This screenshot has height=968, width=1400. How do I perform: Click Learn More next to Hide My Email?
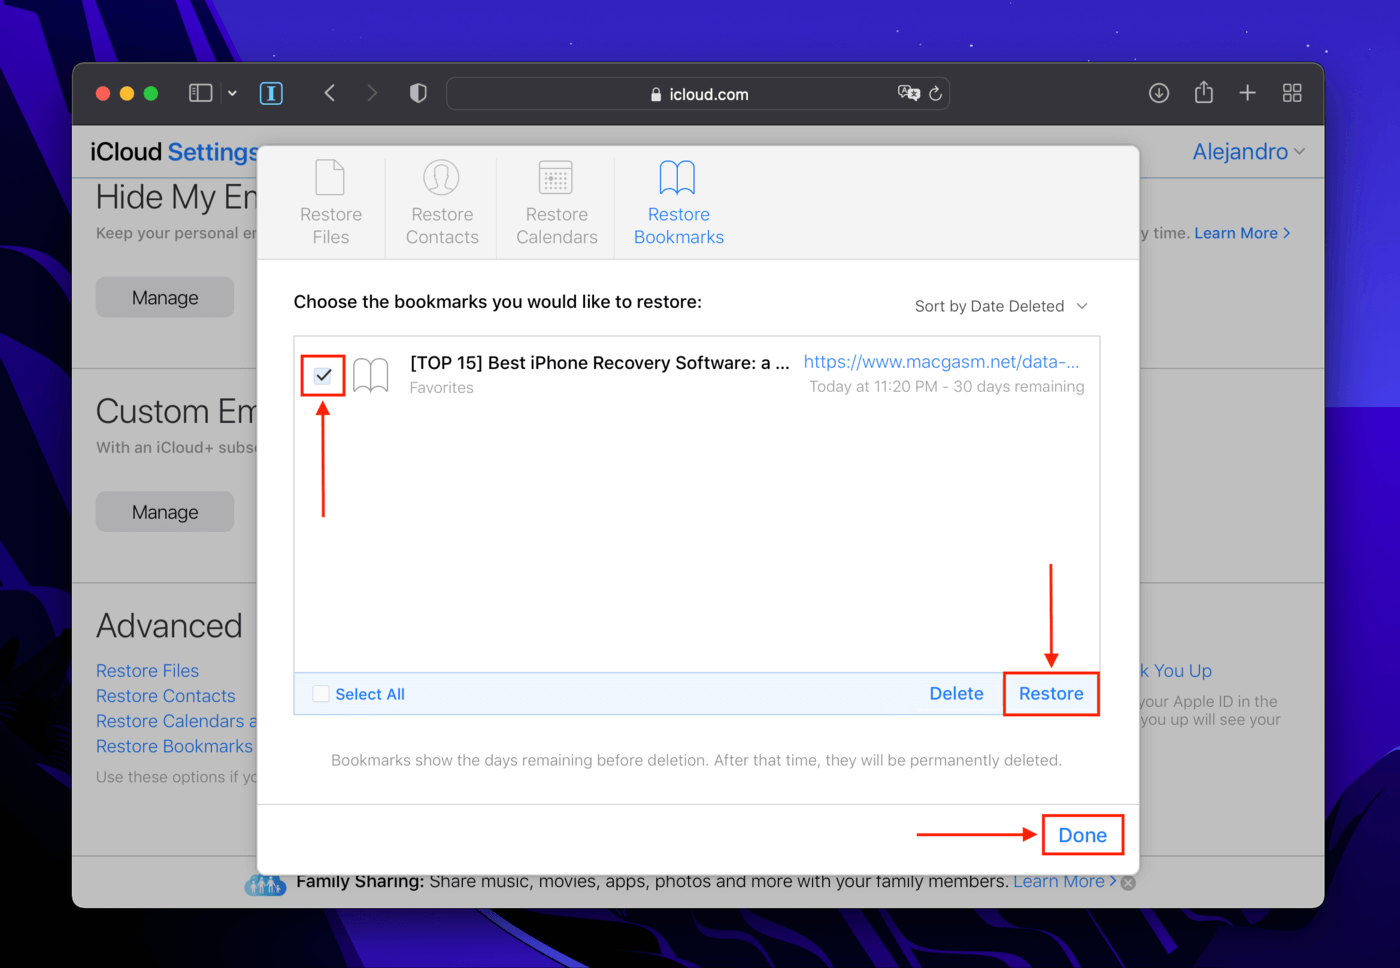(1242, 233)
